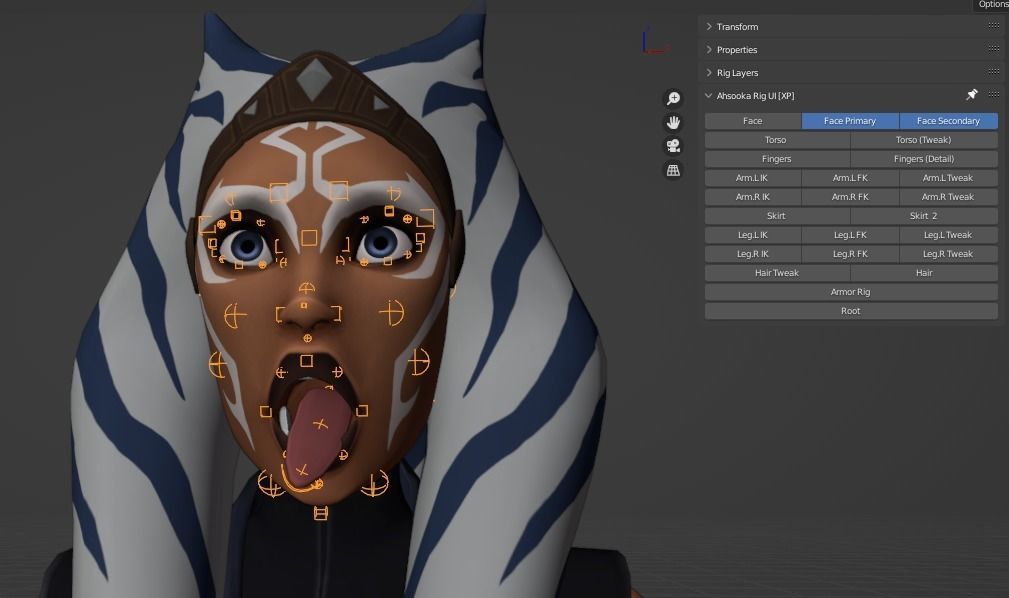
Task: Pin the Ahsooka Rig UI panel
Action: point(972,95)
